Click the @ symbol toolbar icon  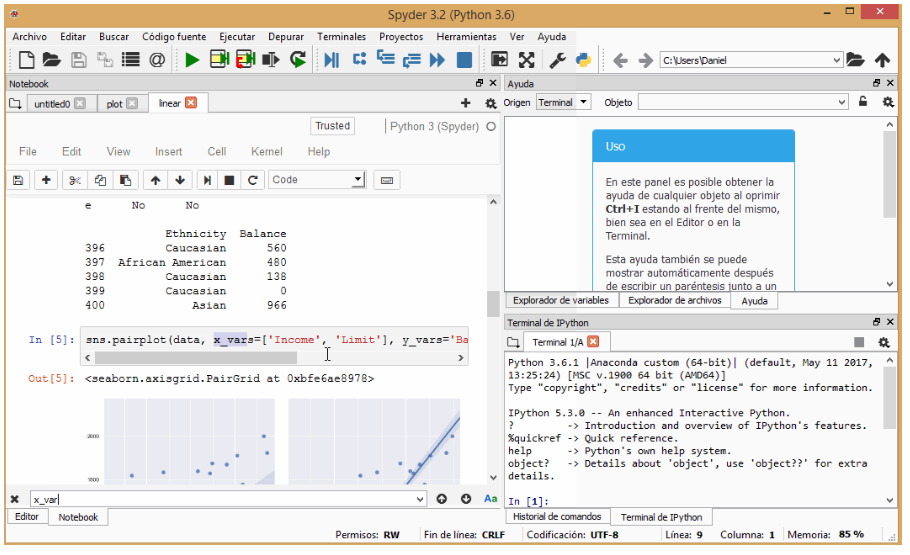coord(157,60)
